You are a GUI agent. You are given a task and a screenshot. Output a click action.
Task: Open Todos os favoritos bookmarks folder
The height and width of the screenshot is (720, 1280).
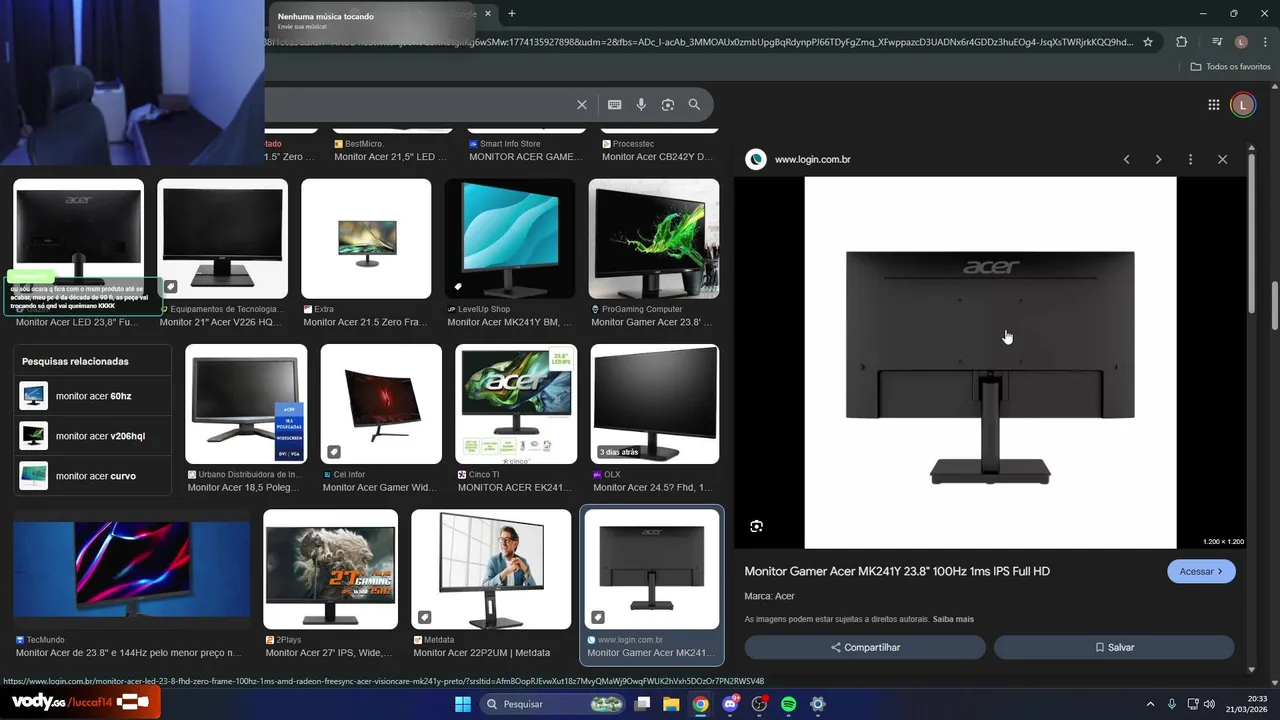tap(1230, 67)
